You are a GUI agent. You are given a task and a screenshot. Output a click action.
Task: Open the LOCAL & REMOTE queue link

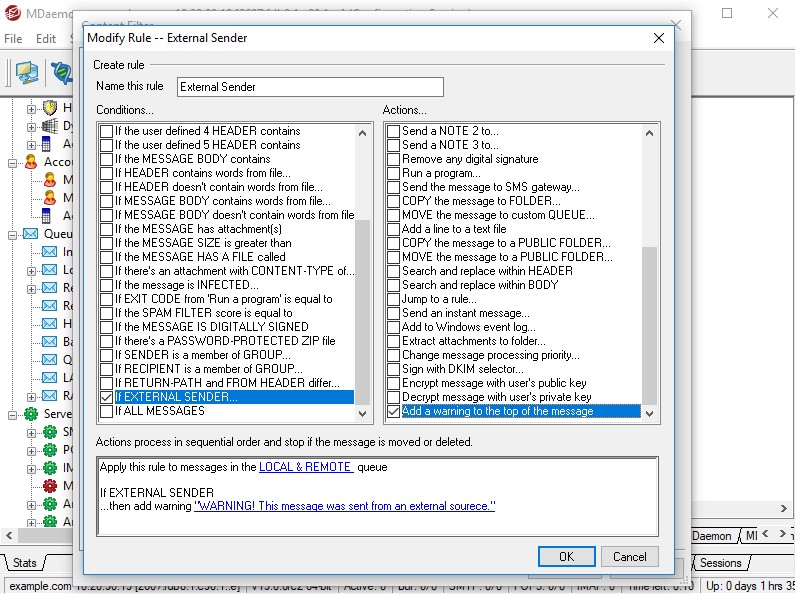point(305,467)
